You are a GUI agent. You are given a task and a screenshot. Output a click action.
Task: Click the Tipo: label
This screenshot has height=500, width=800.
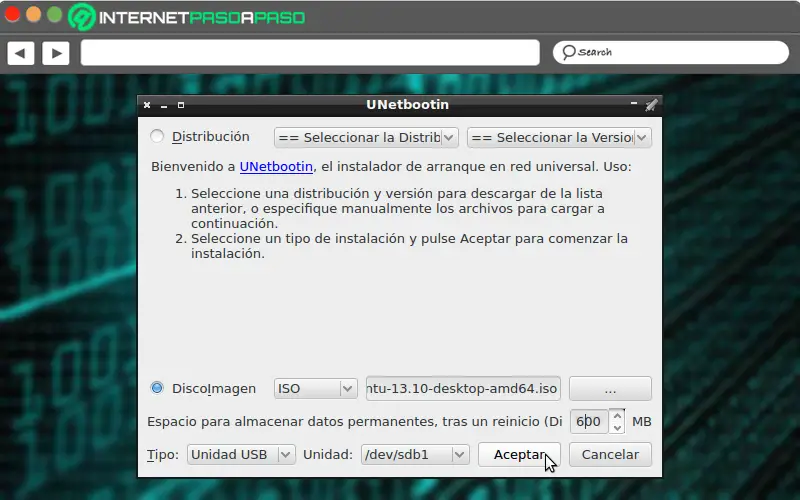[163, 455]
